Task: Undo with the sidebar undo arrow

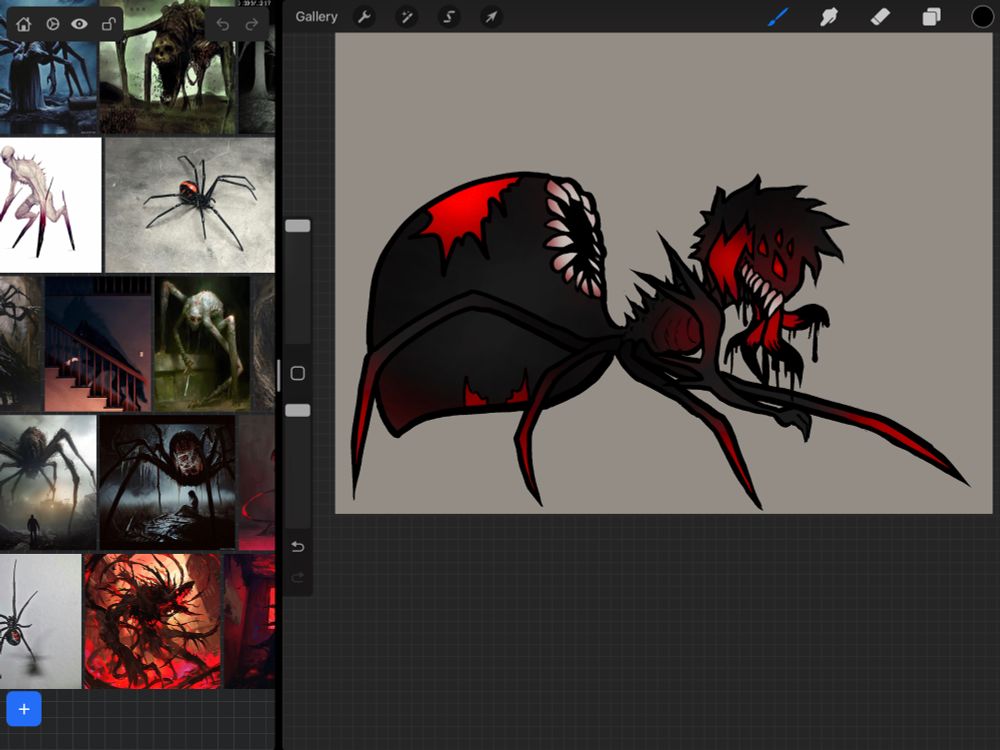Action: pos(297,547)
